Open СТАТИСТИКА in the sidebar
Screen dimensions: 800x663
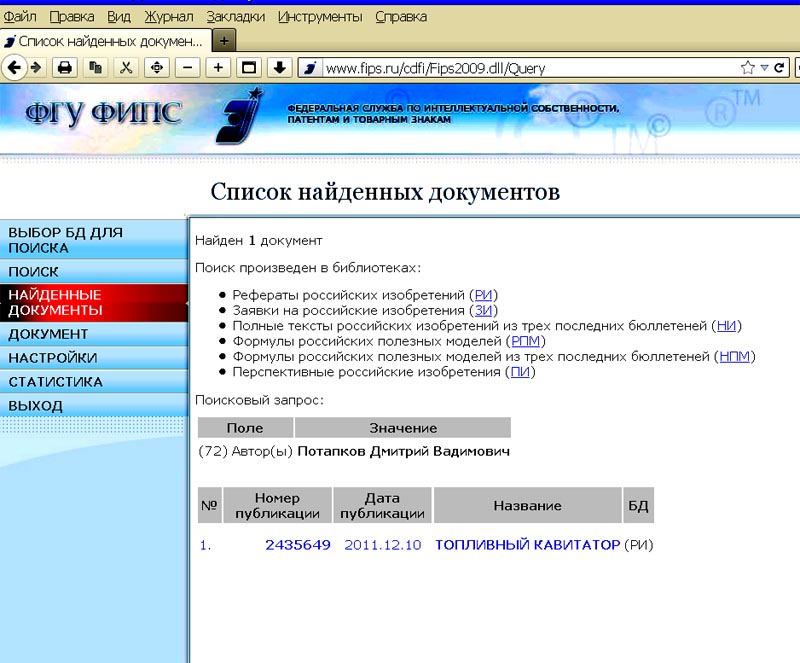[x=94, y=382]
